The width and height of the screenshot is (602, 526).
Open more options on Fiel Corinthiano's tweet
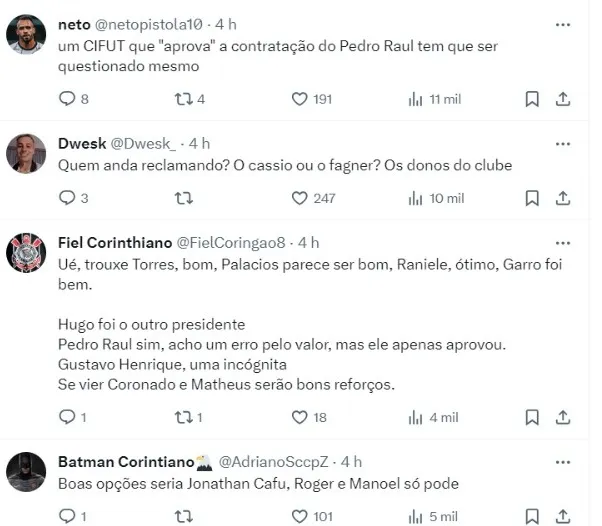click(563, 243)
